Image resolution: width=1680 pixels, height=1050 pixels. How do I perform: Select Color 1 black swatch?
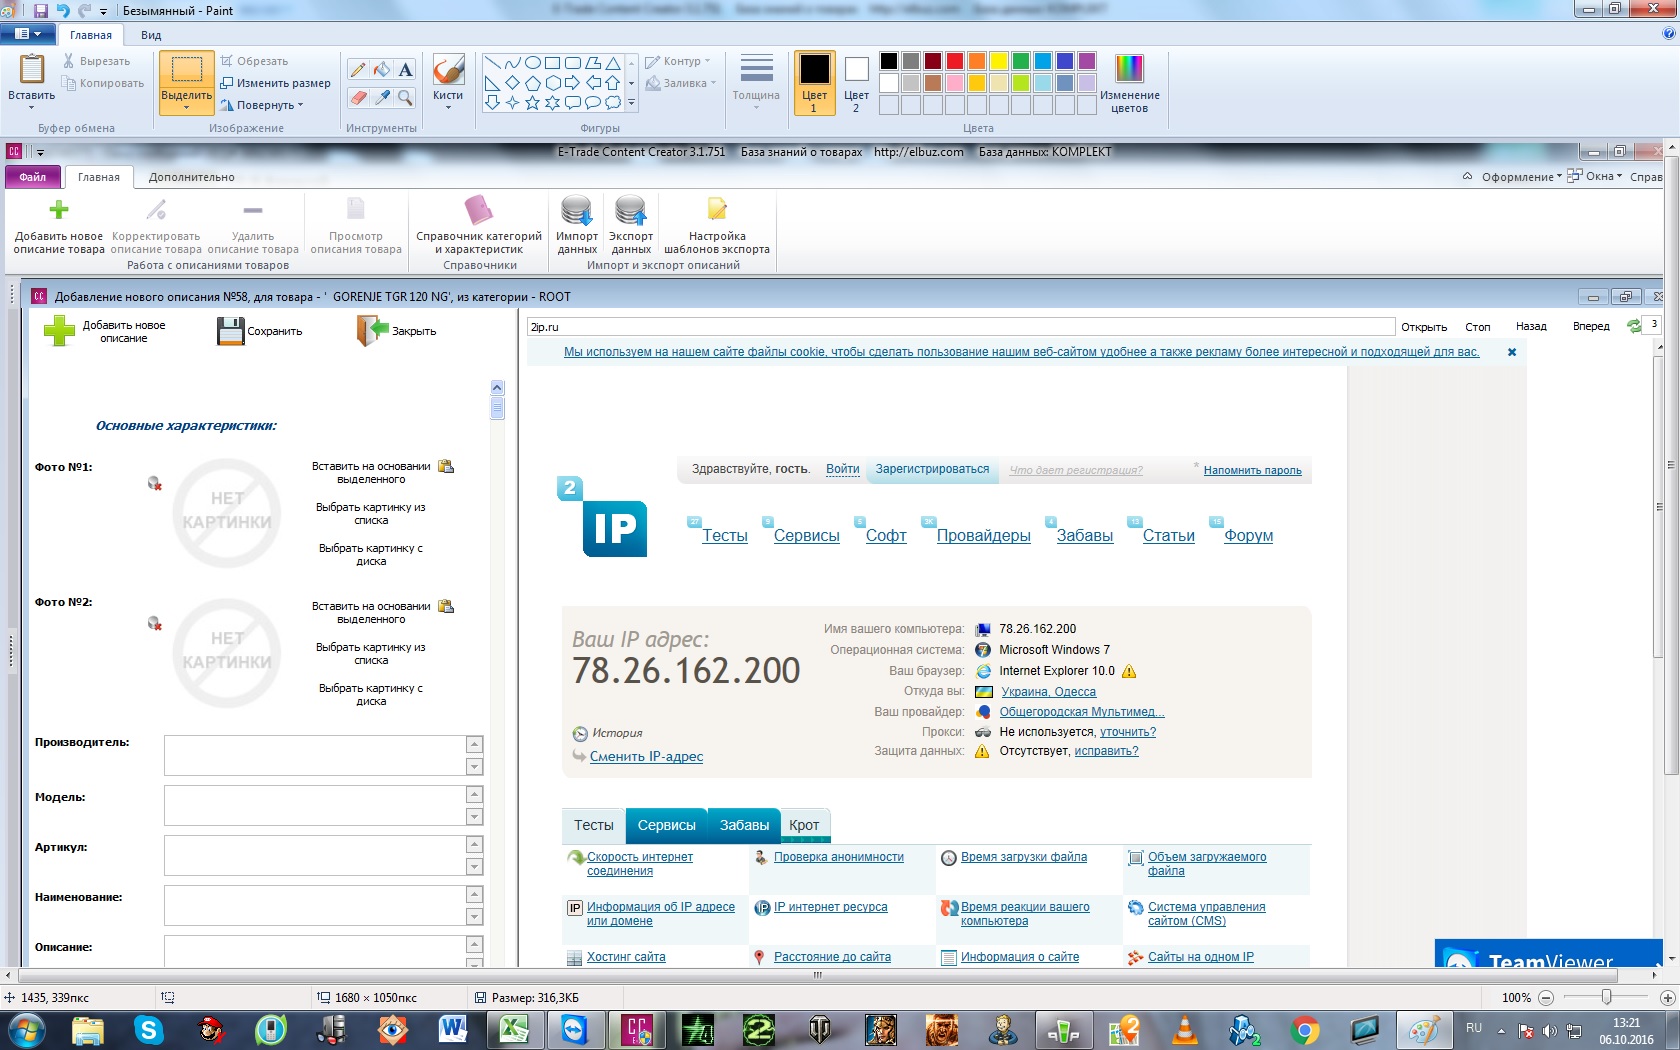click(814, 83)
